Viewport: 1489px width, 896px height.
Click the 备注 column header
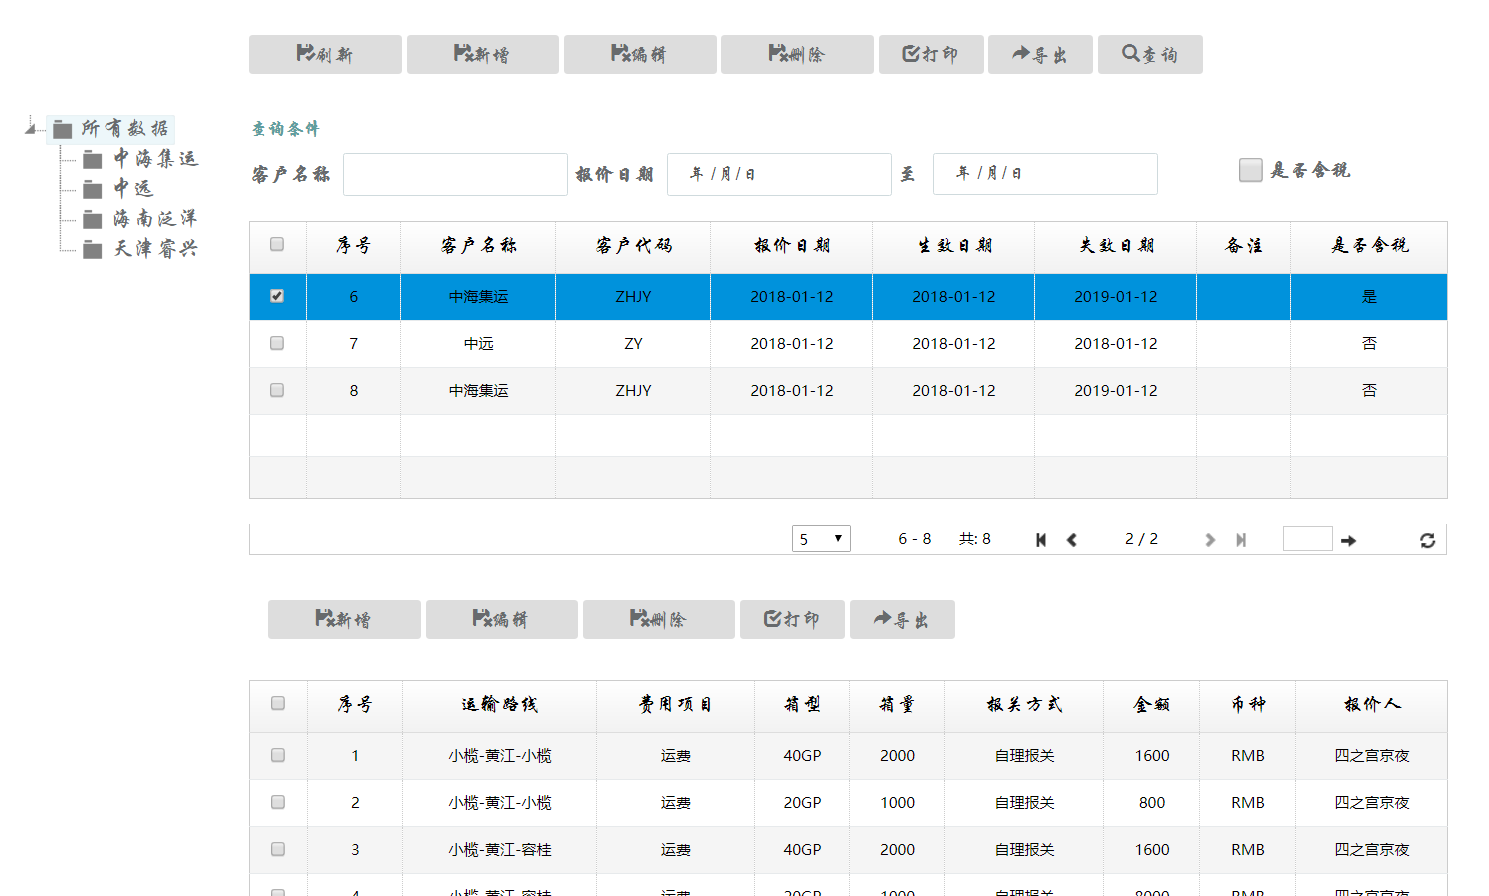coord(1243,246)
